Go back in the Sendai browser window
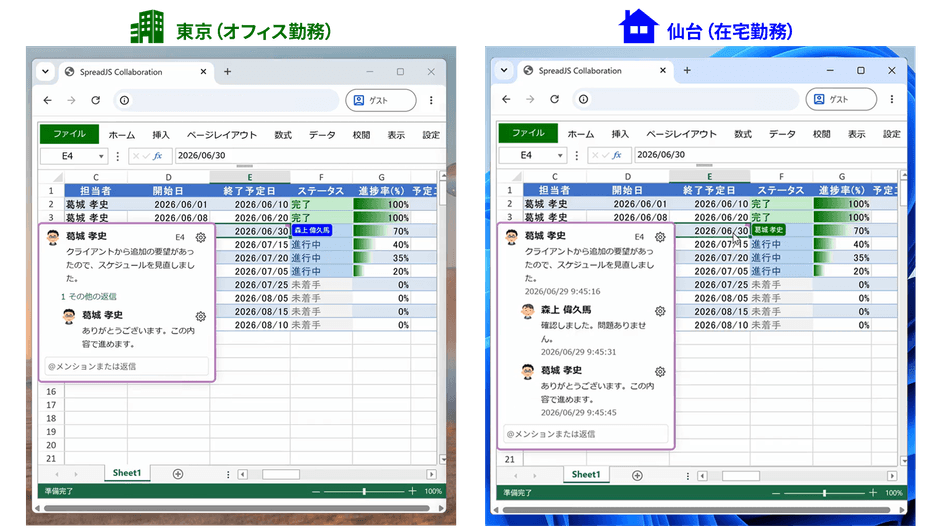This screenshot has height=529, width=940. [x=507, y=99]
